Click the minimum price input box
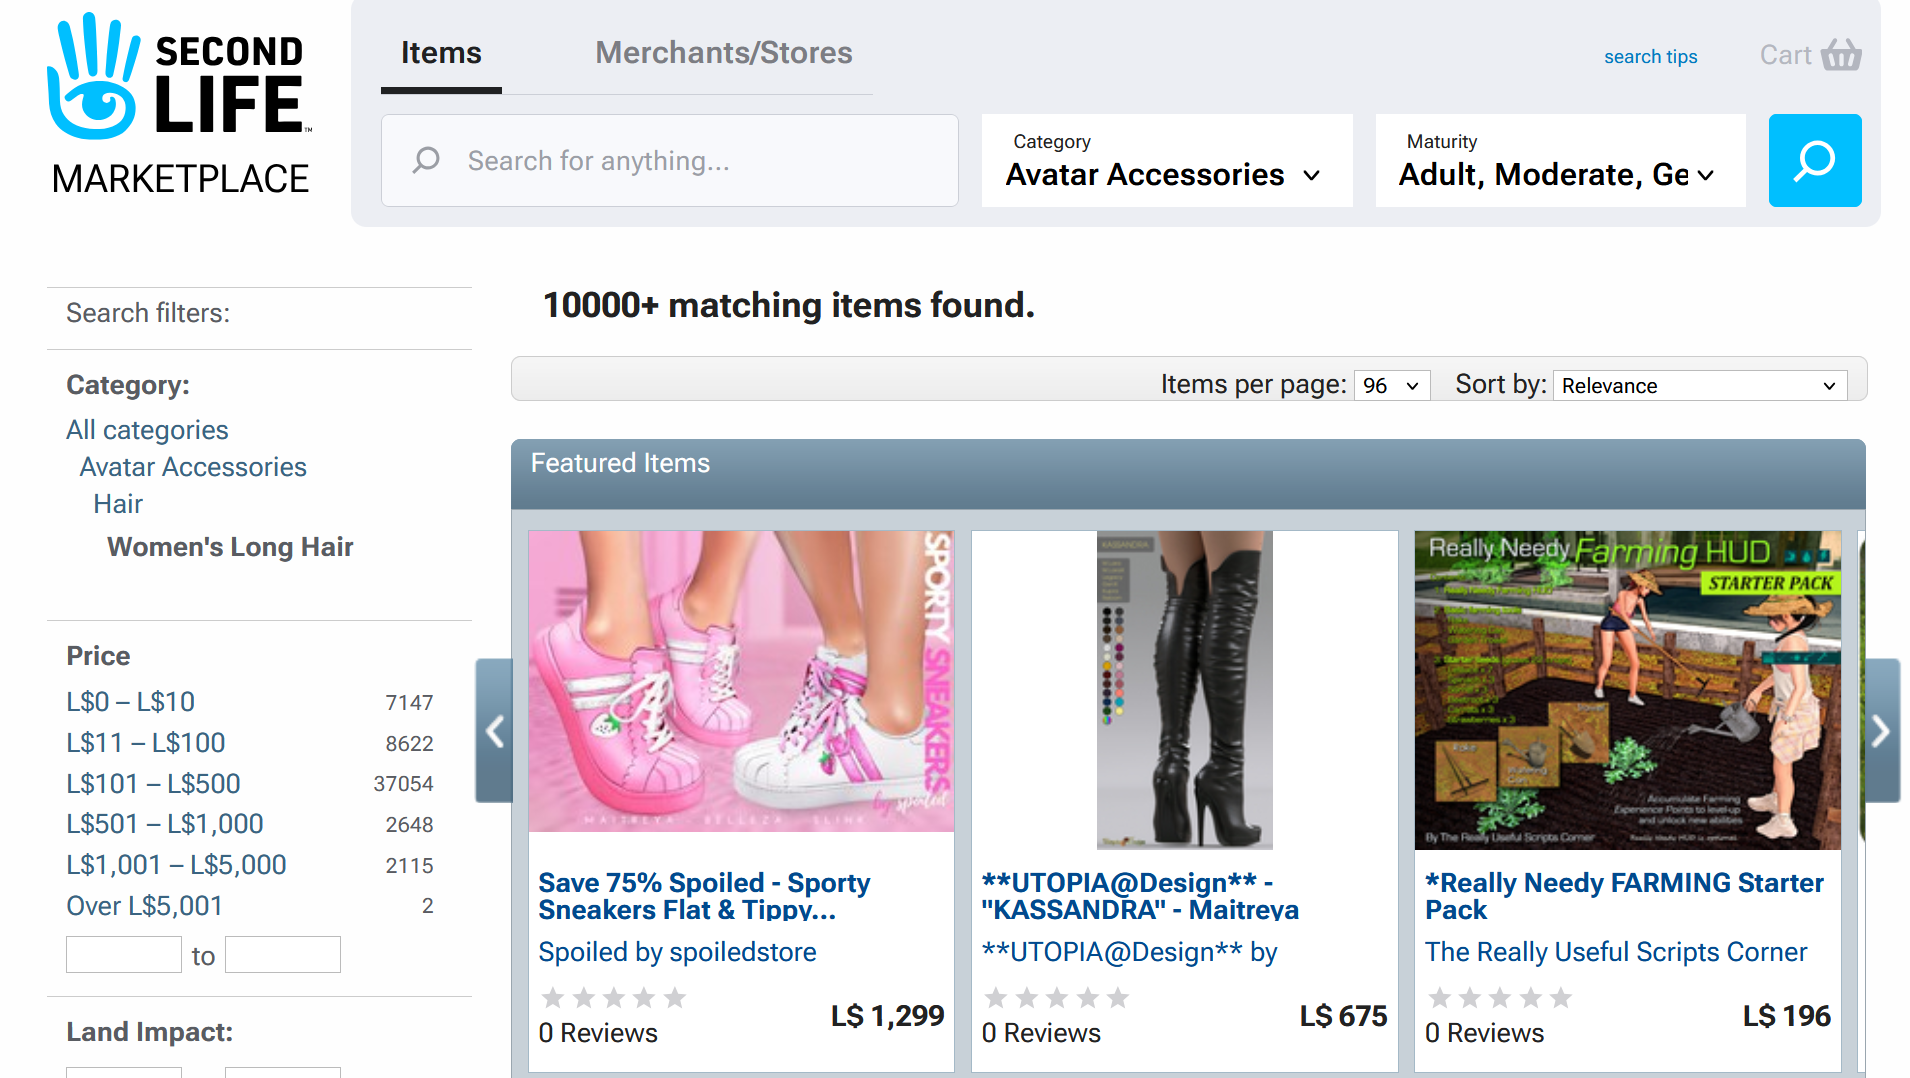The width and height of the screenshot is (1910, 1078). pyautogui.click(x=124, y=954)
